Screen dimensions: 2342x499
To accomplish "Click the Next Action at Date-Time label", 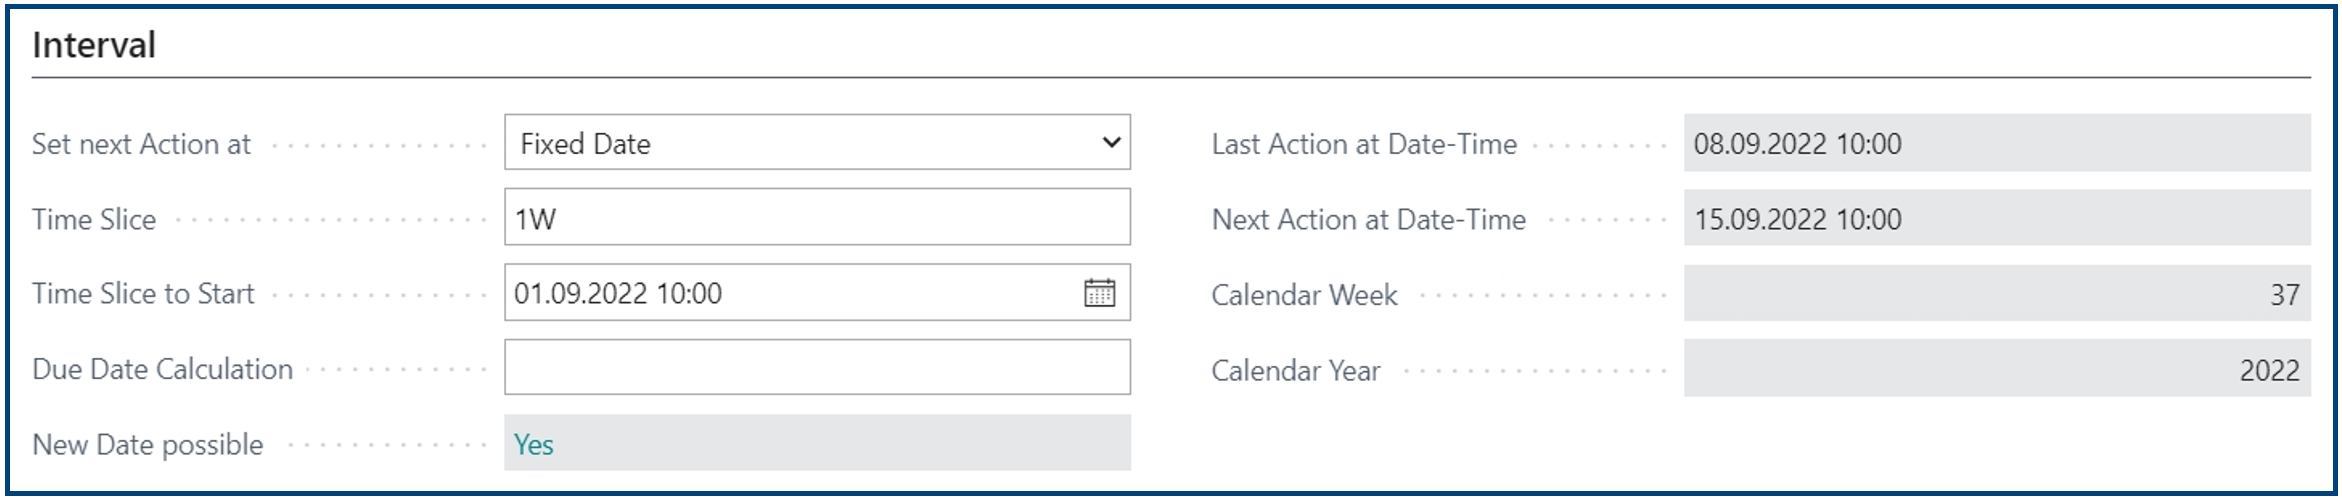I will click(1368, 219).
